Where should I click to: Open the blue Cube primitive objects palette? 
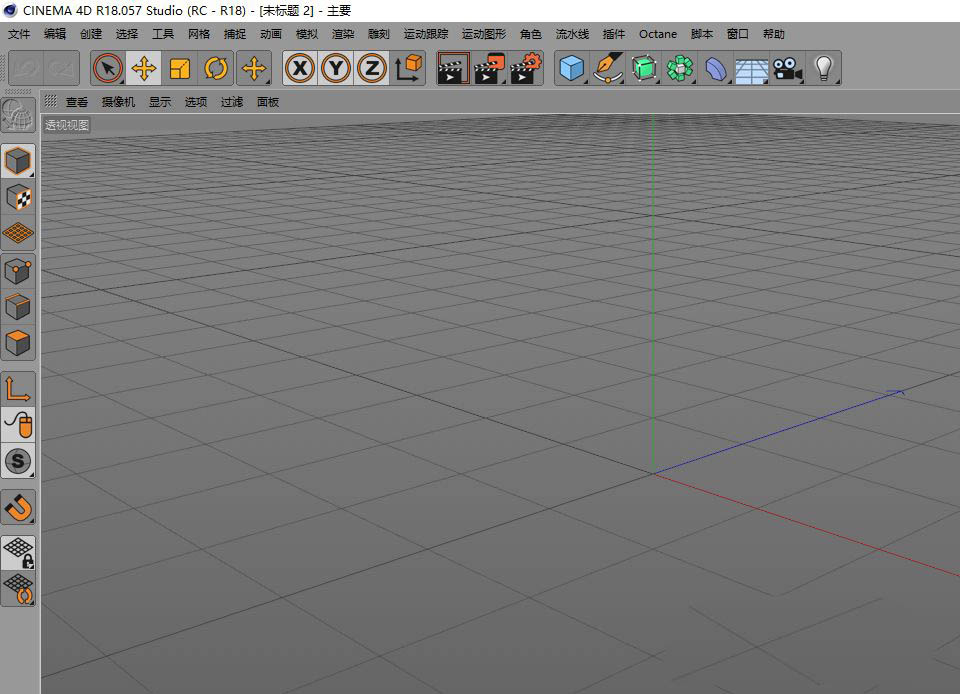click(x=571, y=69)
